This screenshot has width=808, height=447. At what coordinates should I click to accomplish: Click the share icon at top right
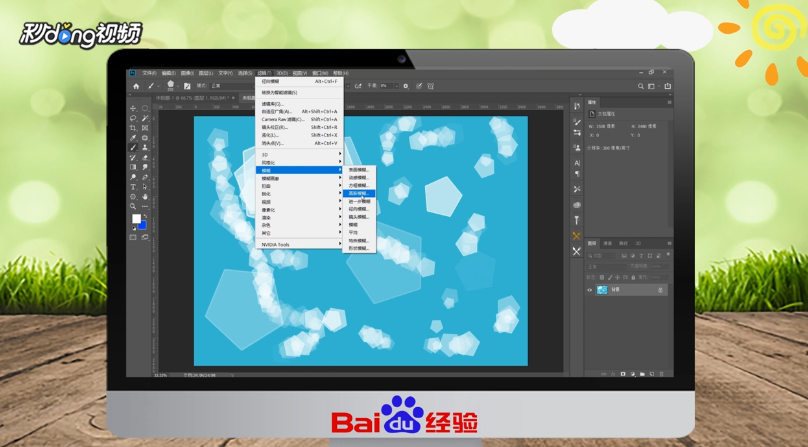(x=668, y=86)
